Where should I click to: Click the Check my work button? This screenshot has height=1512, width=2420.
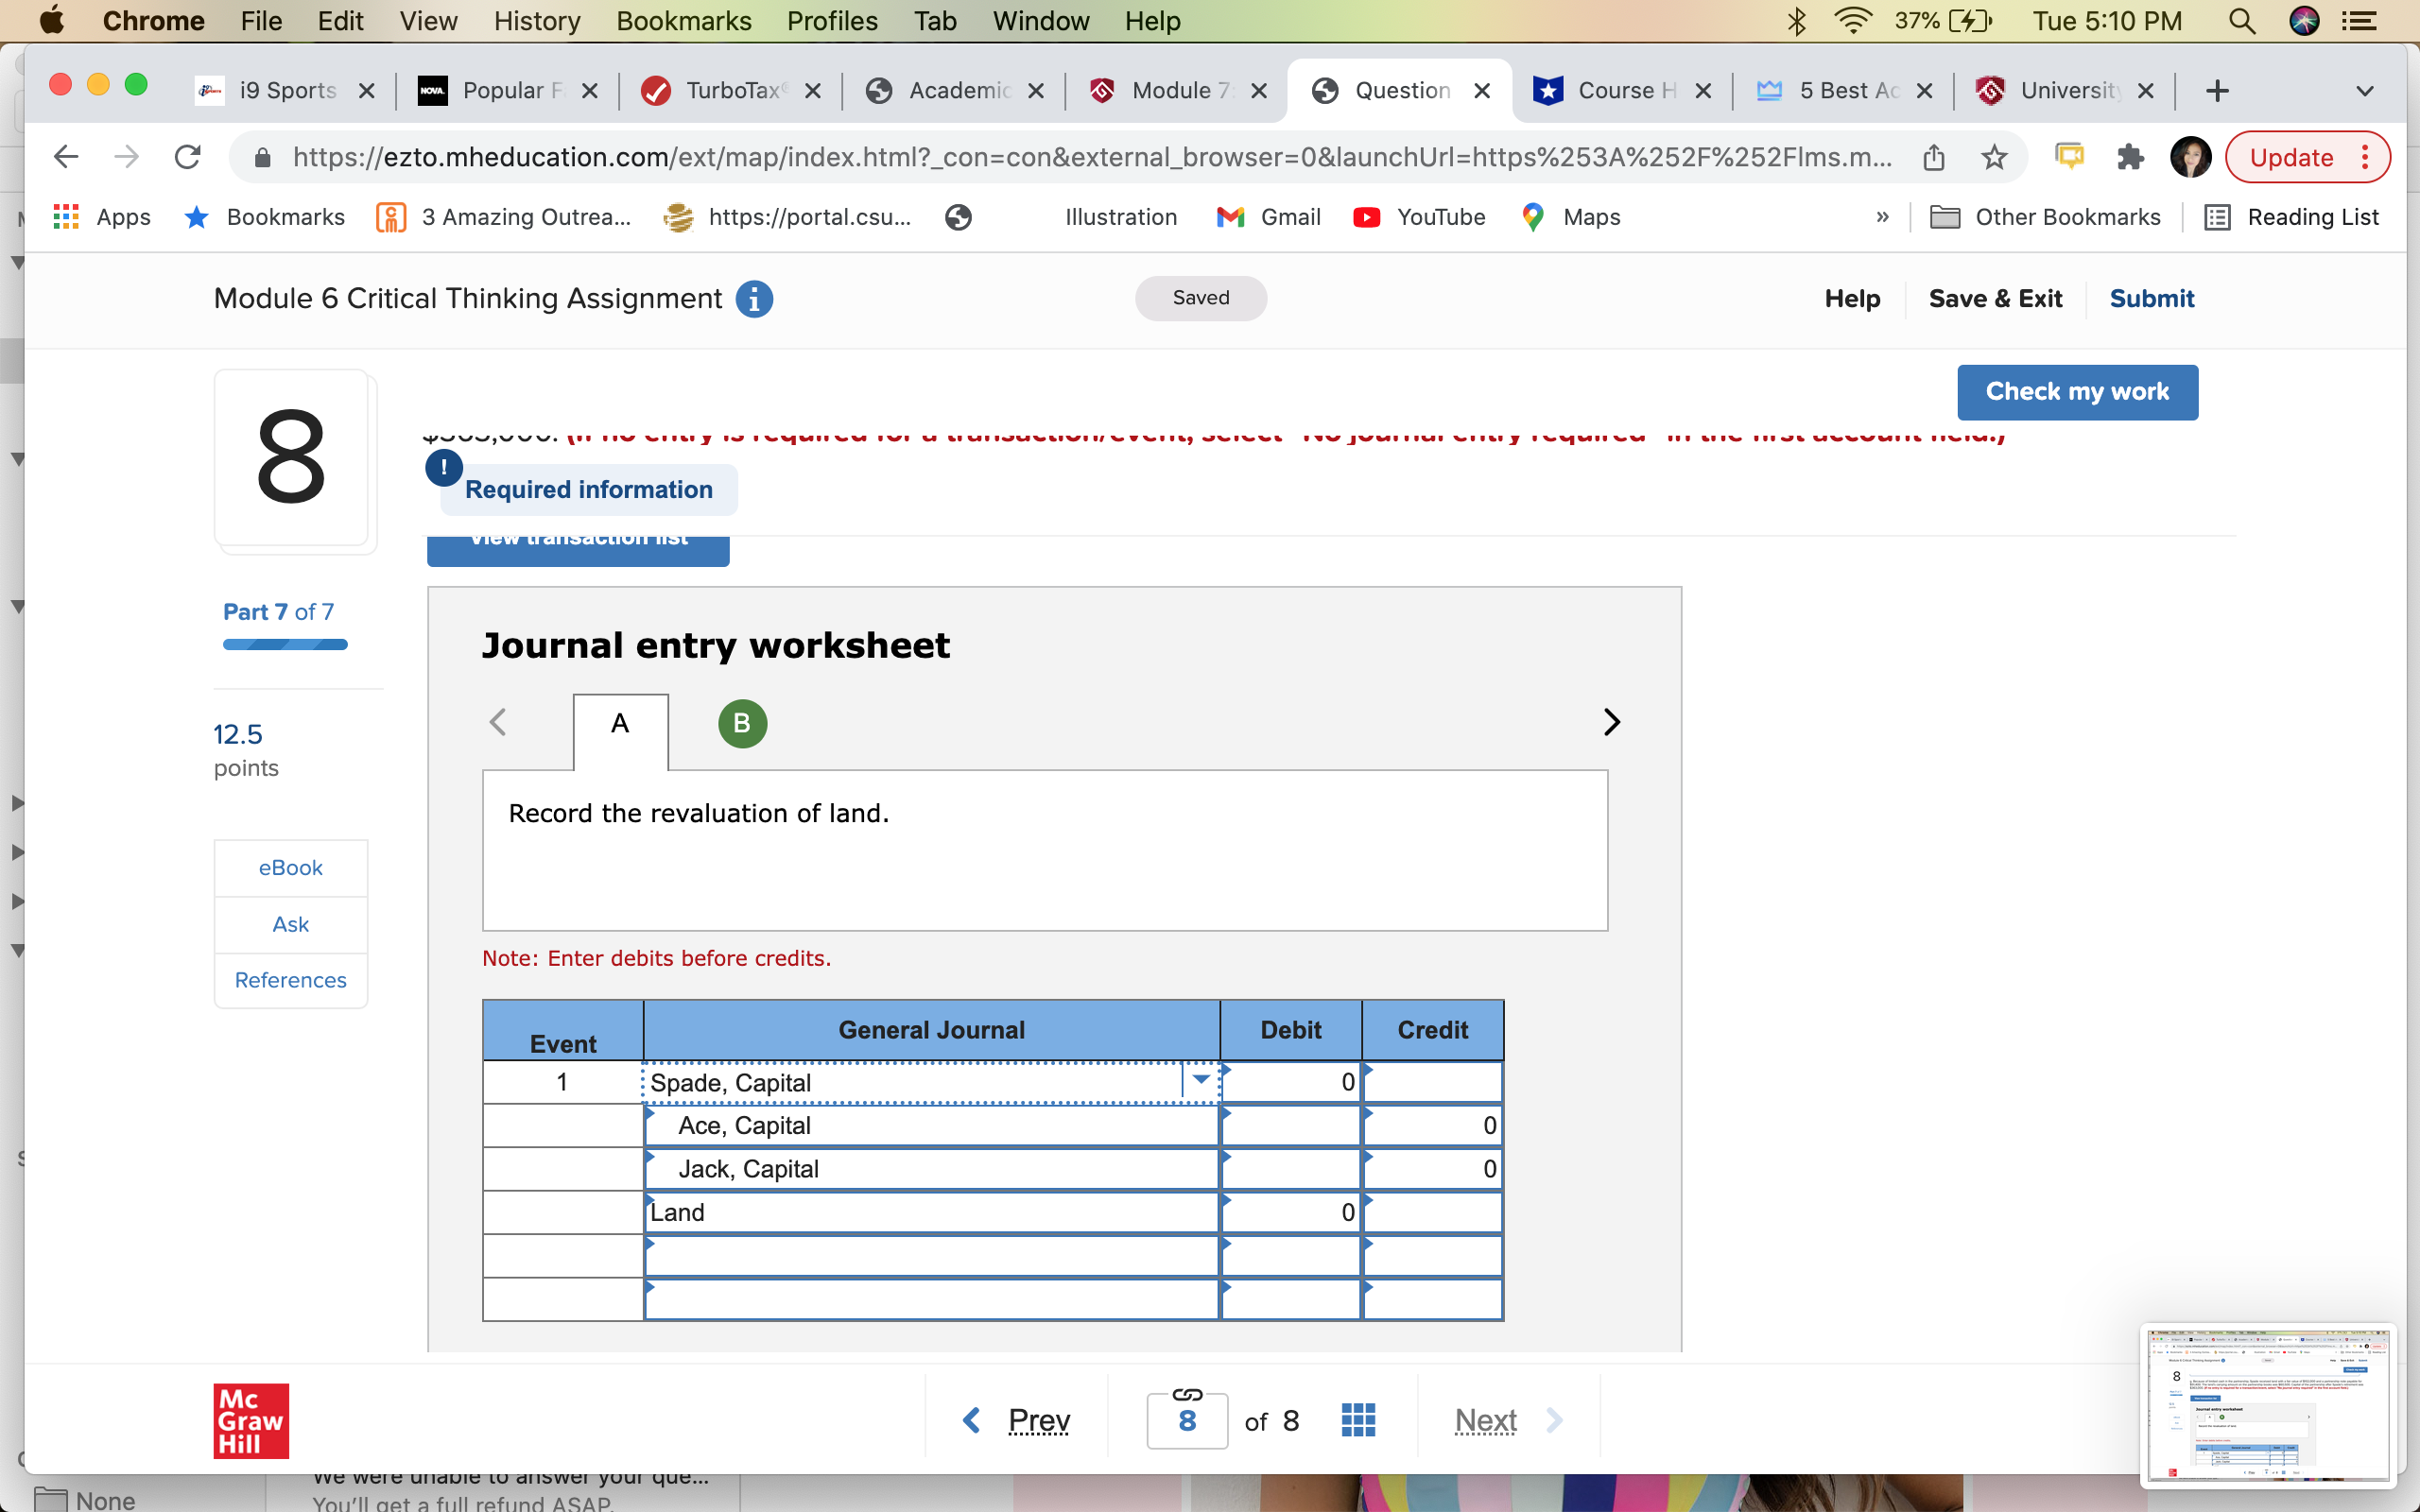point(2076,392)
